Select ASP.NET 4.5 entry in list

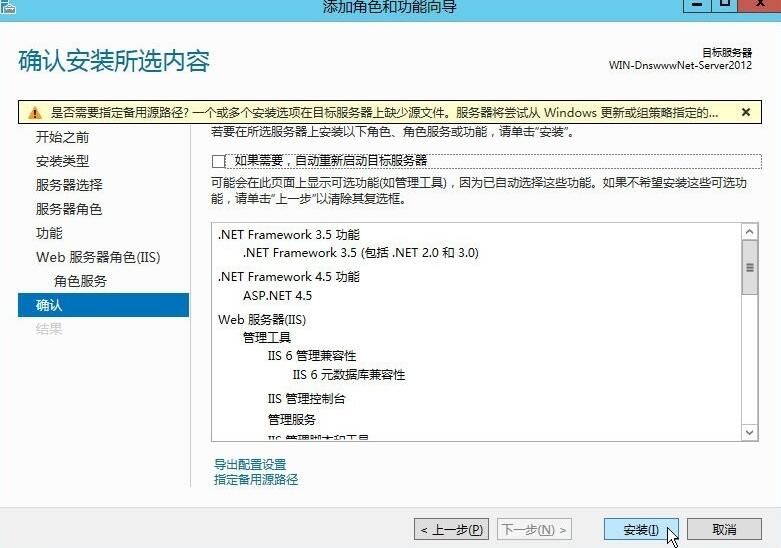point(277,296)
